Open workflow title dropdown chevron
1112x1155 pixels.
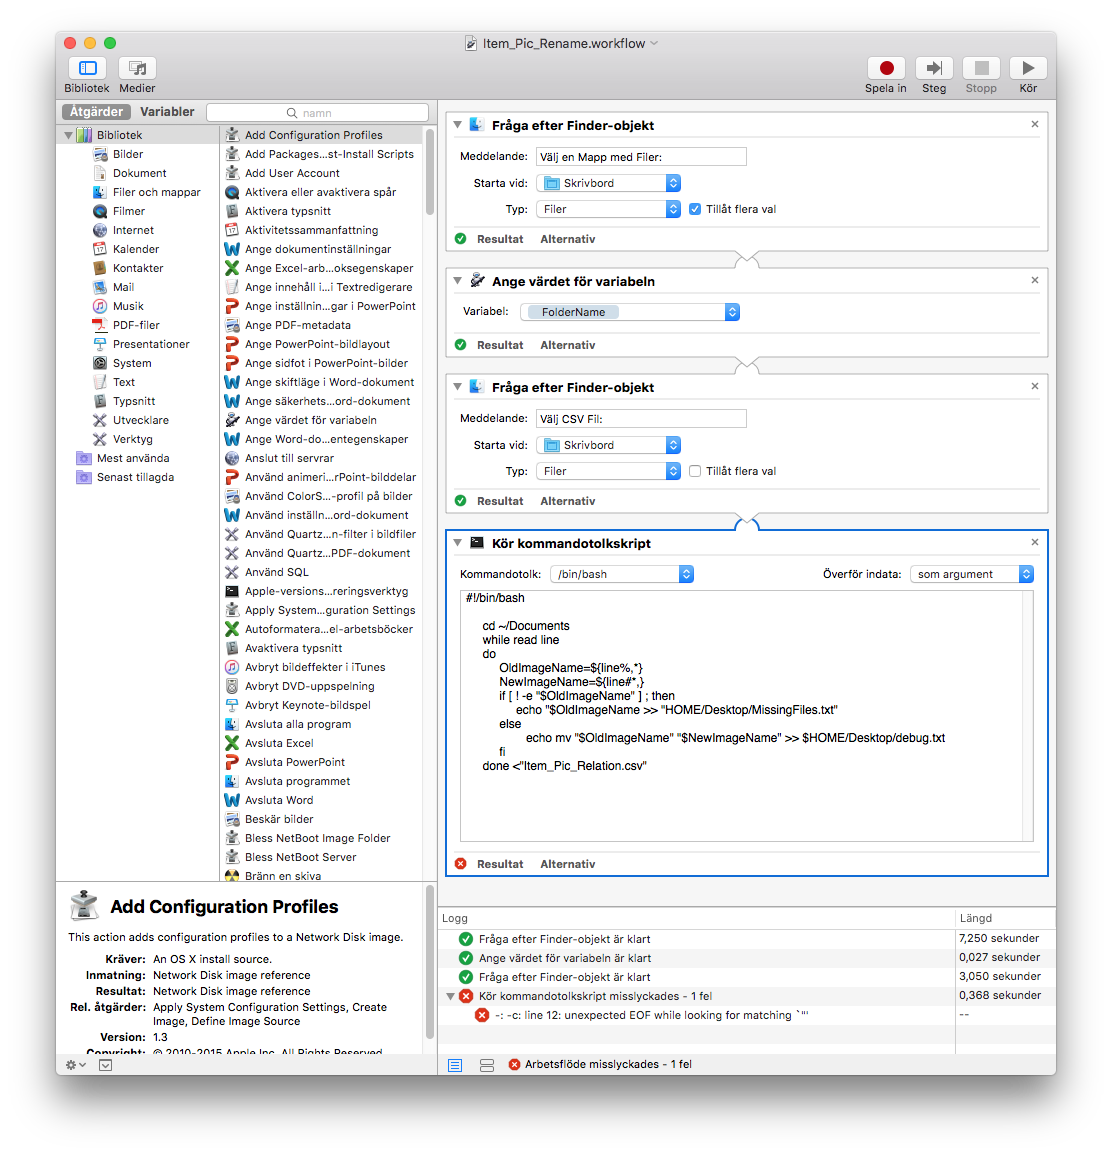click(654, 43)
